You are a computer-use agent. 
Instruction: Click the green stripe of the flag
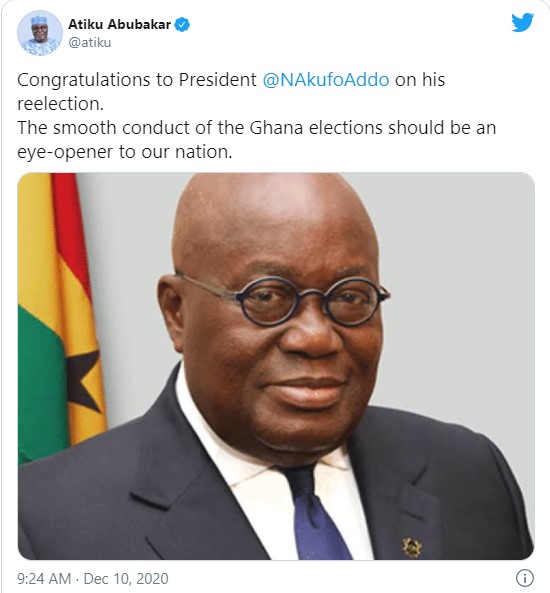pos(40,382)
